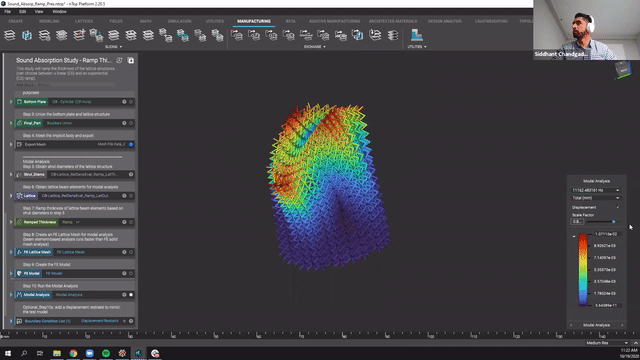Viewport: 640px width, 360px height.
Task: Open the frequency mode dropdown showing Hz value
Action: [x=596, y=190]
